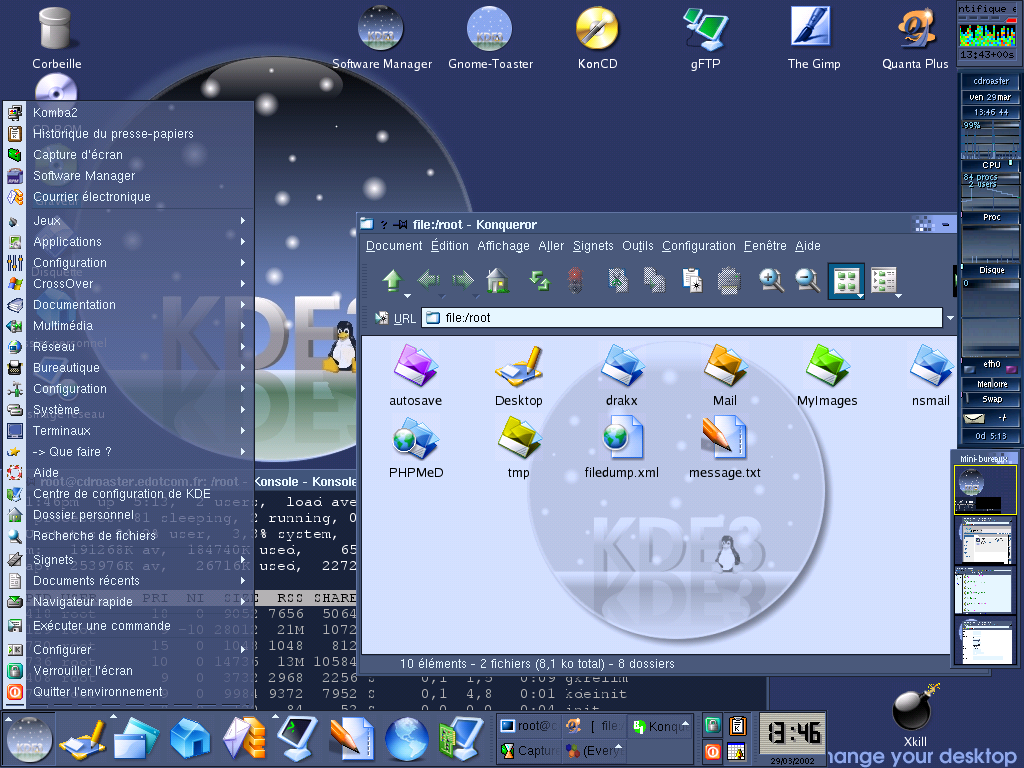Click the Print icon in Konqueror toolbar
Screen dimensions: 1024x768
(729, 281)
